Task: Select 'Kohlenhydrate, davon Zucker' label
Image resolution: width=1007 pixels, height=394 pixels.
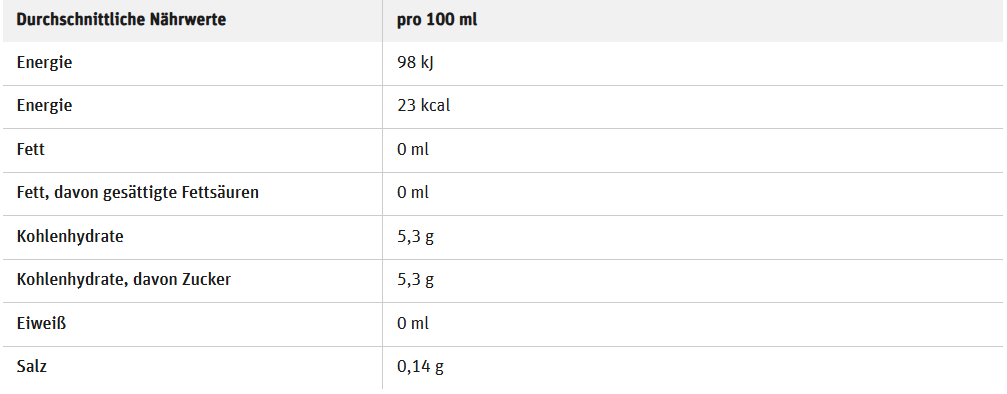Action: pyautogui.click(x=124, y=280)
